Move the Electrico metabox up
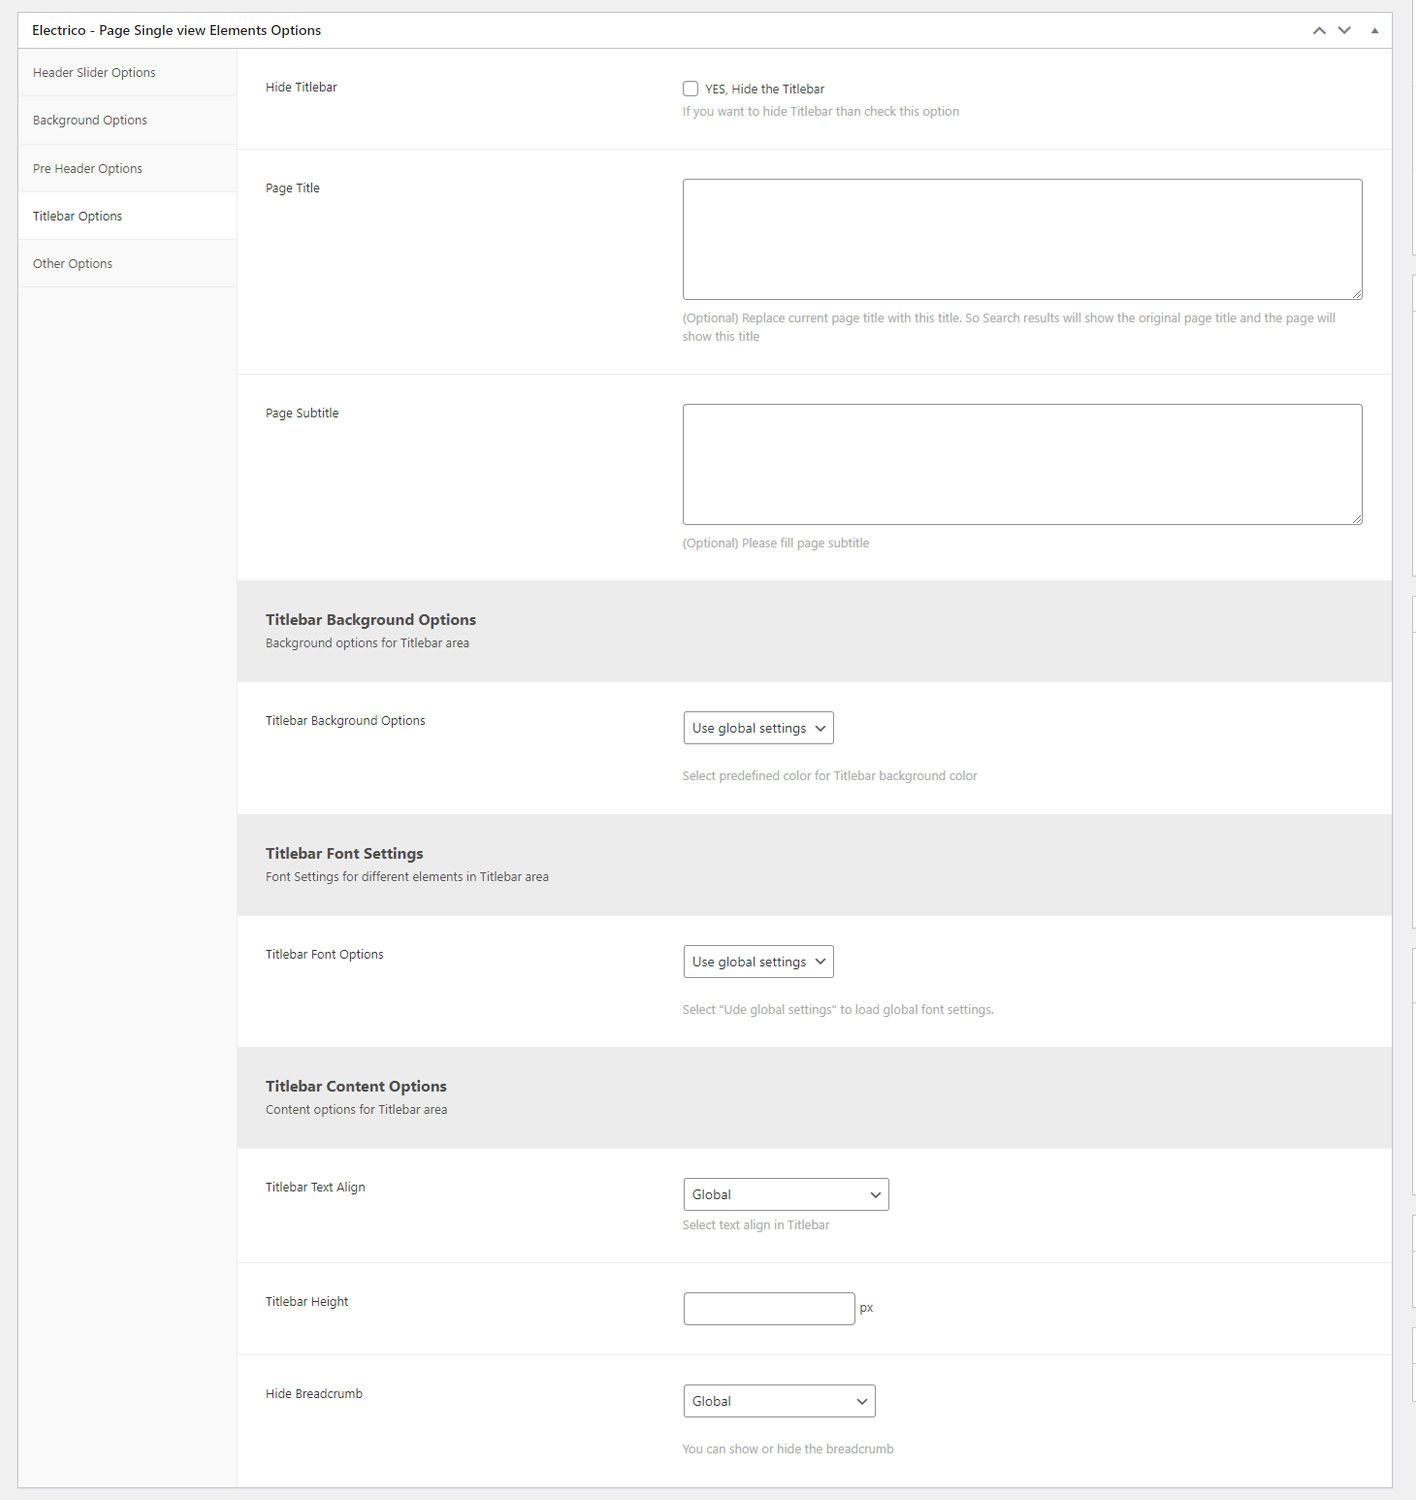This screenshot has height=1500, width=1416. point(1319,31)
